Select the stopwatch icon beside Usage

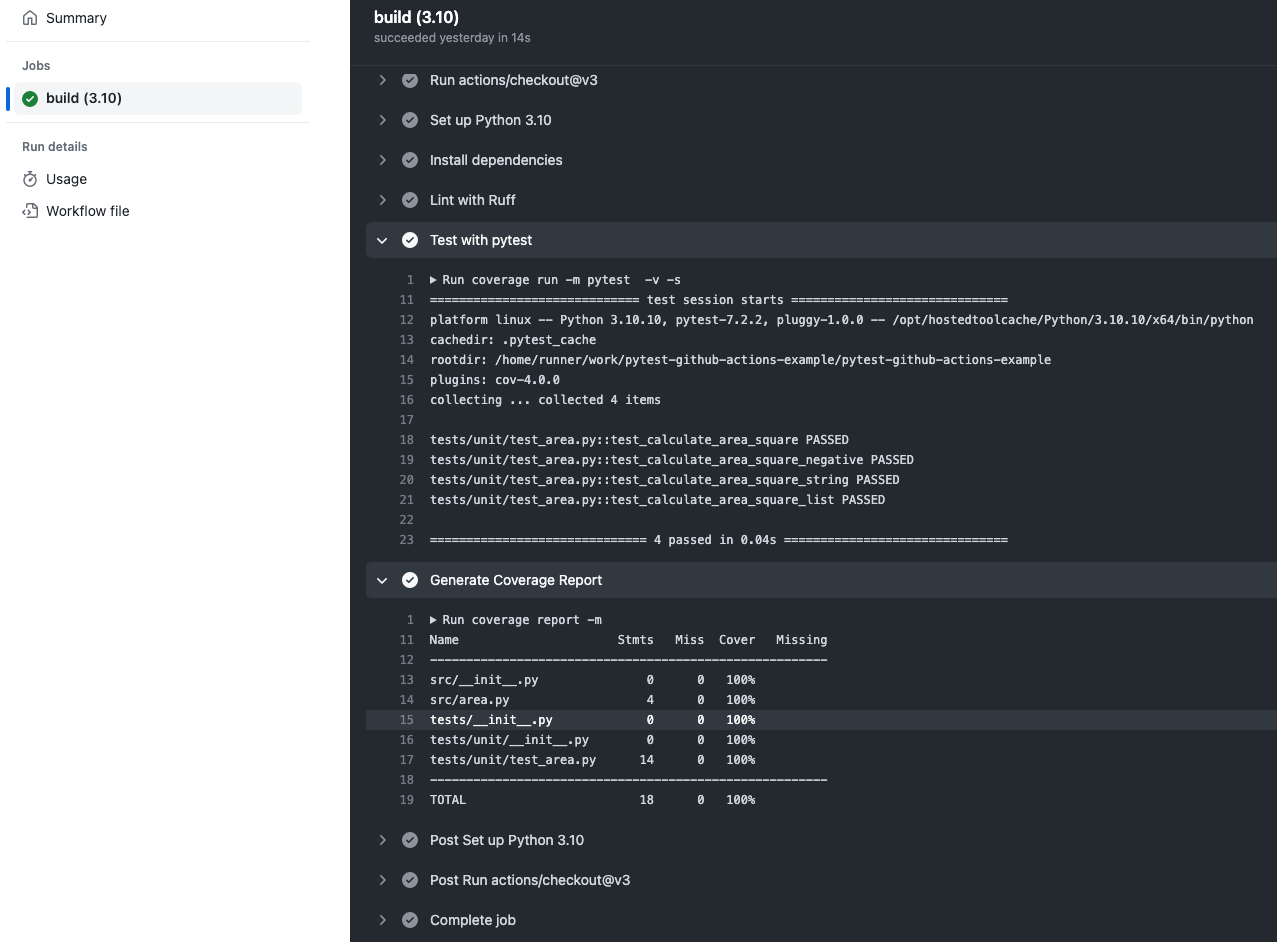click(31, 178)
